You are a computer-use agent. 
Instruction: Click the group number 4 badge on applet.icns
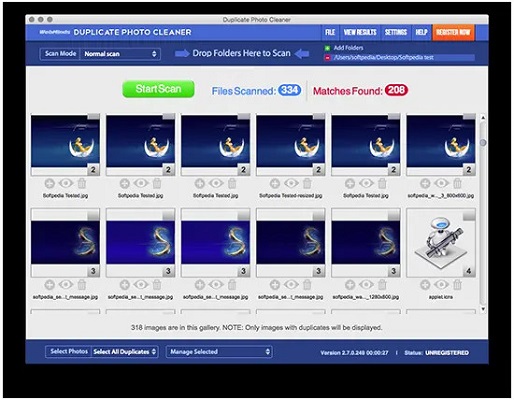pos(469,271)
